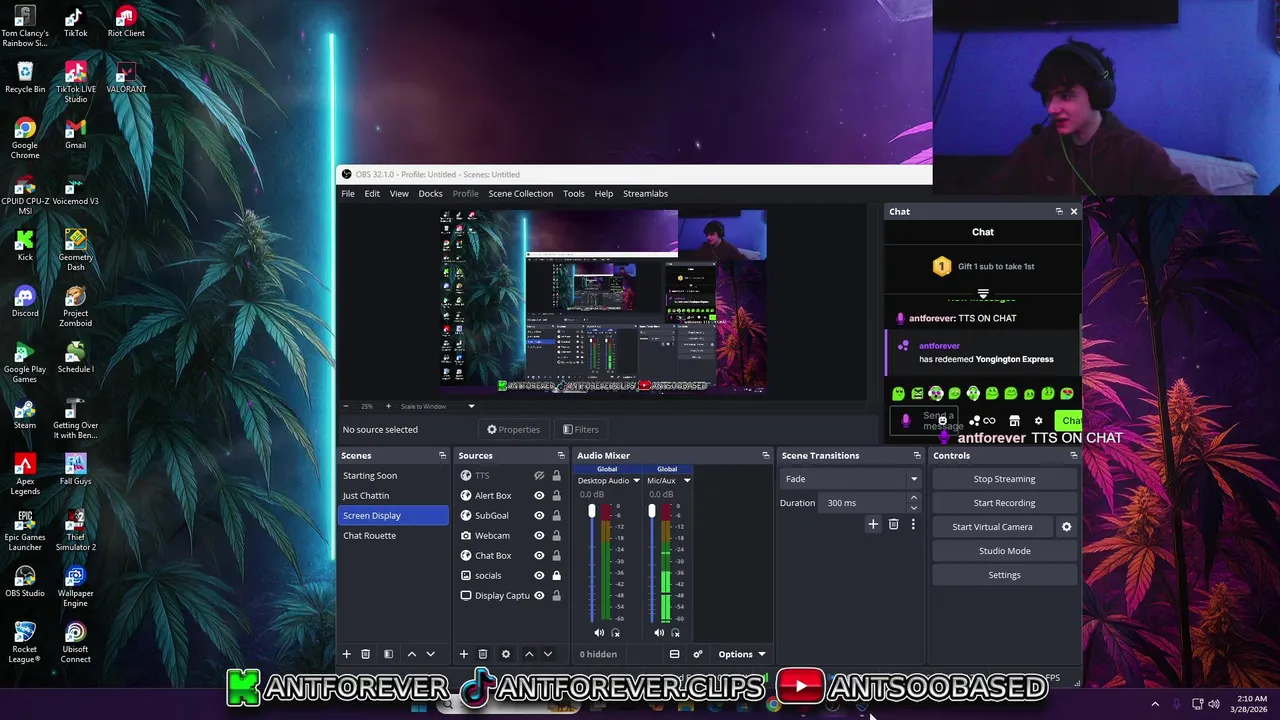The image size is (1280, 720).
Task: Remove the selected scene using trash icon
Action: [x=365, y=654]
